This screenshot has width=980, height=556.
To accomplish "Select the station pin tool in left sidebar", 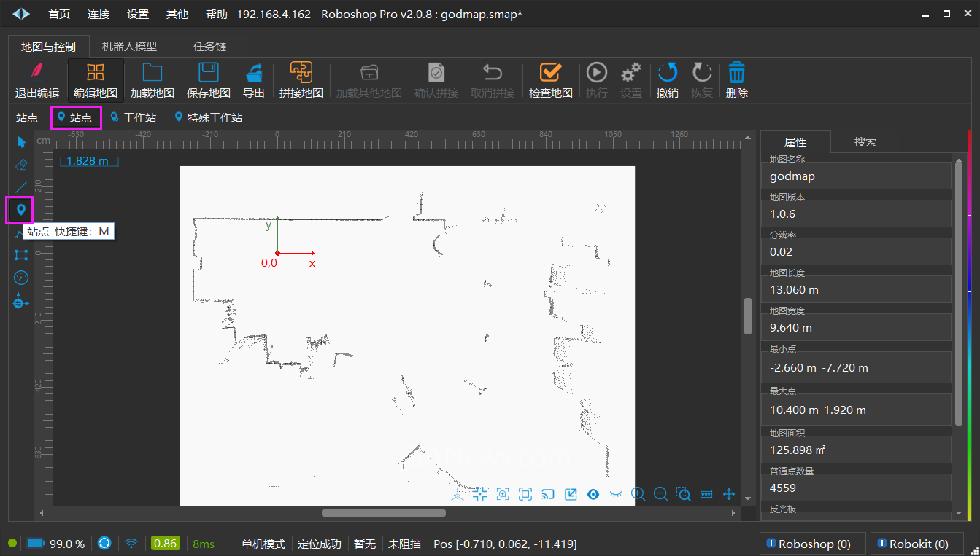I will click(21, 209).
